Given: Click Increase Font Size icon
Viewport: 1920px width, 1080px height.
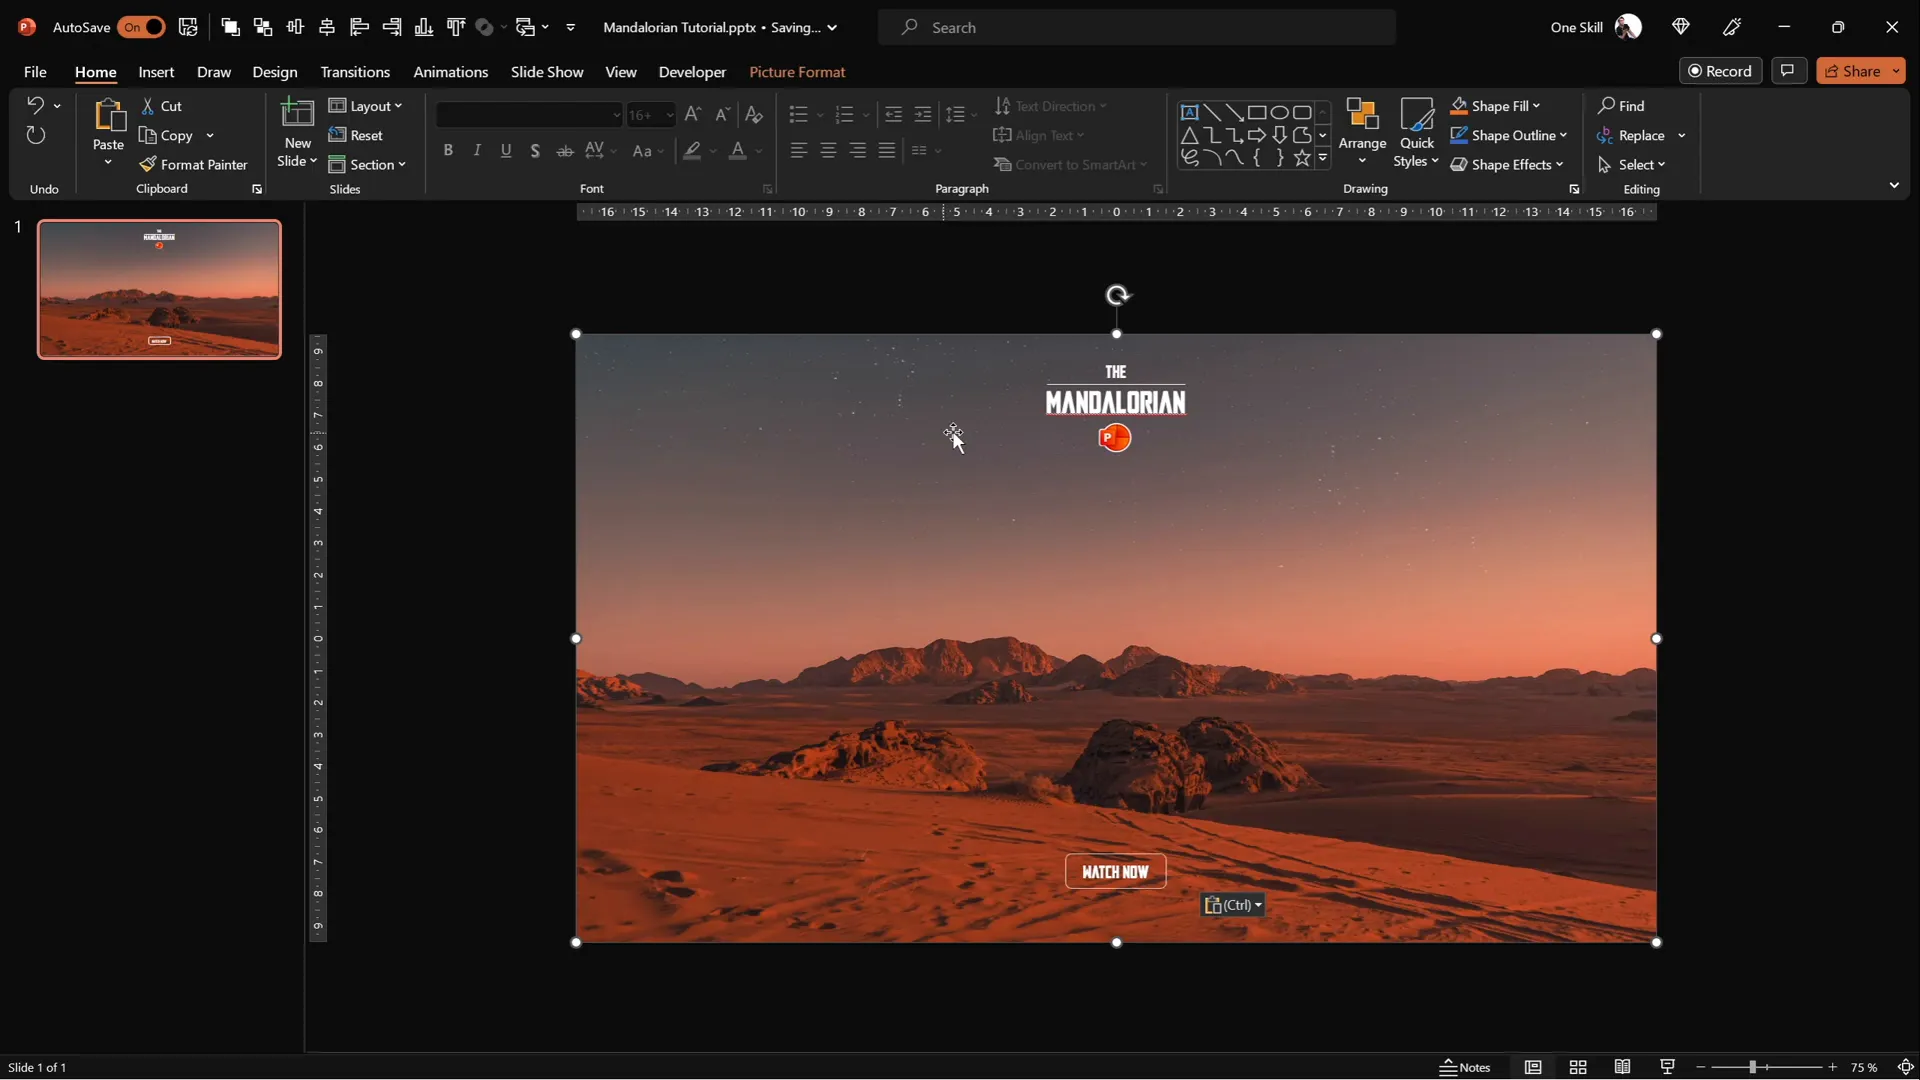Looking at the screenshot, I should pyautogui.click(x=693, y=115).
